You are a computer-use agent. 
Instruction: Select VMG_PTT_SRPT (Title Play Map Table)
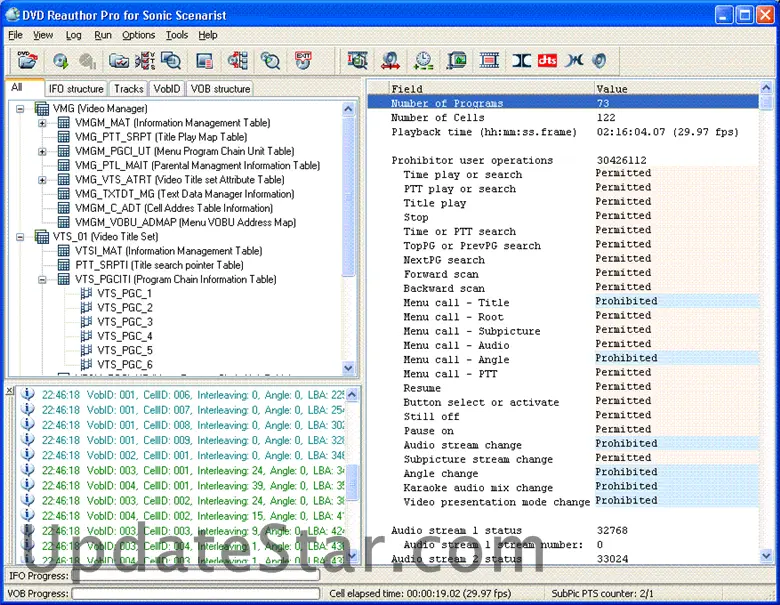pyautogui.click(x=161, y=137)
